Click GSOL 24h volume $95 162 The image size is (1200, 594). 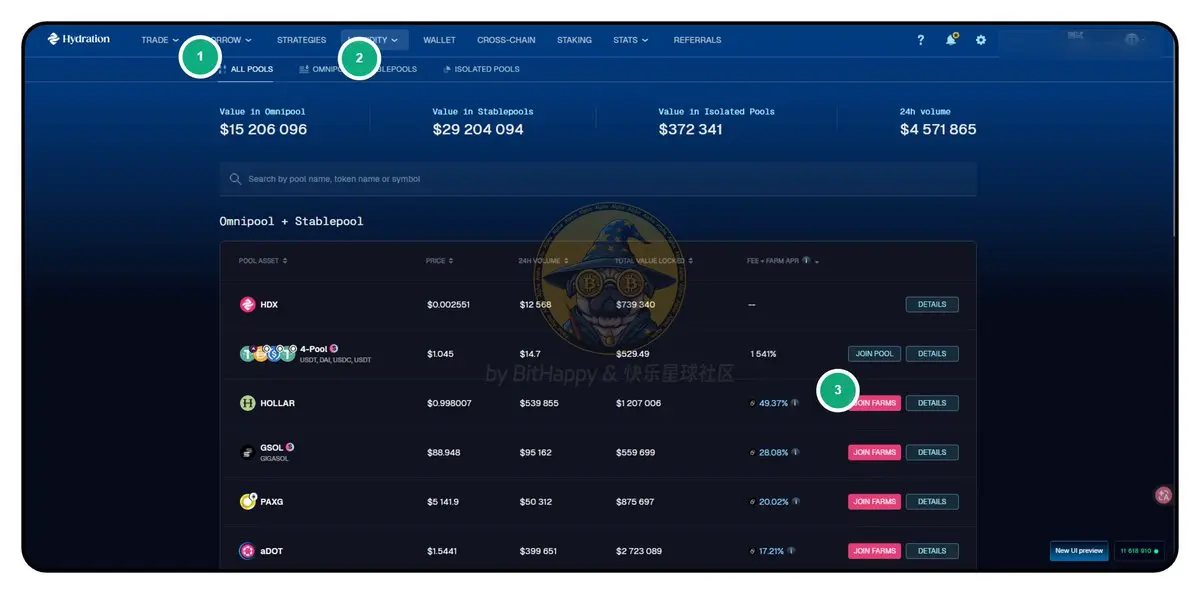coord(535,452)
